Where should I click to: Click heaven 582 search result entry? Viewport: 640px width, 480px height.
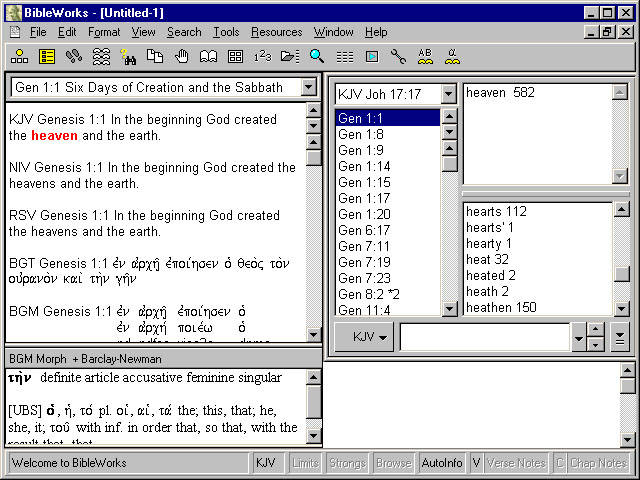pos(500,93)
